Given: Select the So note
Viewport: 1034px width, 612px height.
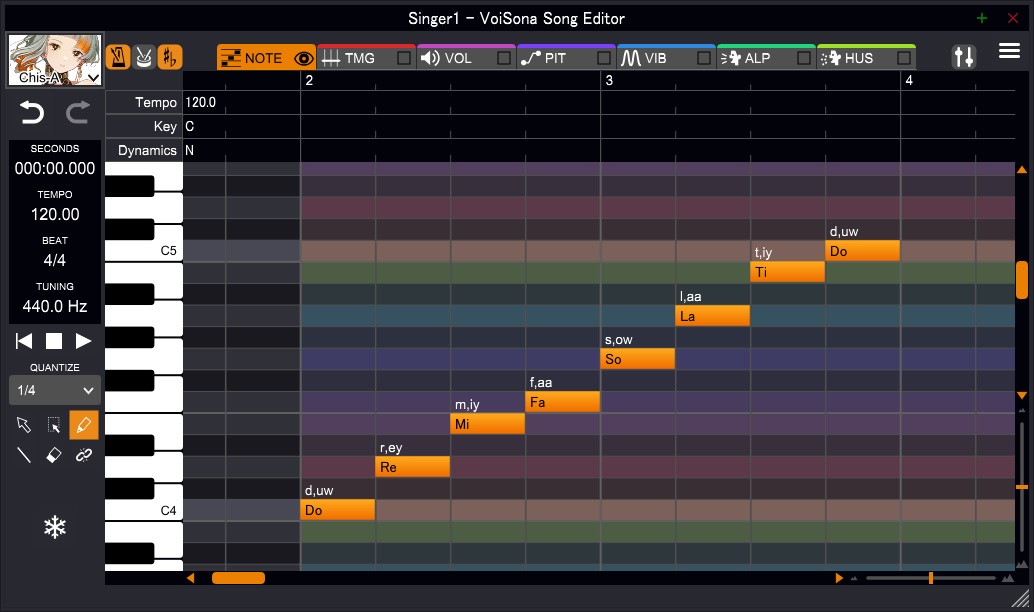Looking at the screenshot, I should (638, 359).
